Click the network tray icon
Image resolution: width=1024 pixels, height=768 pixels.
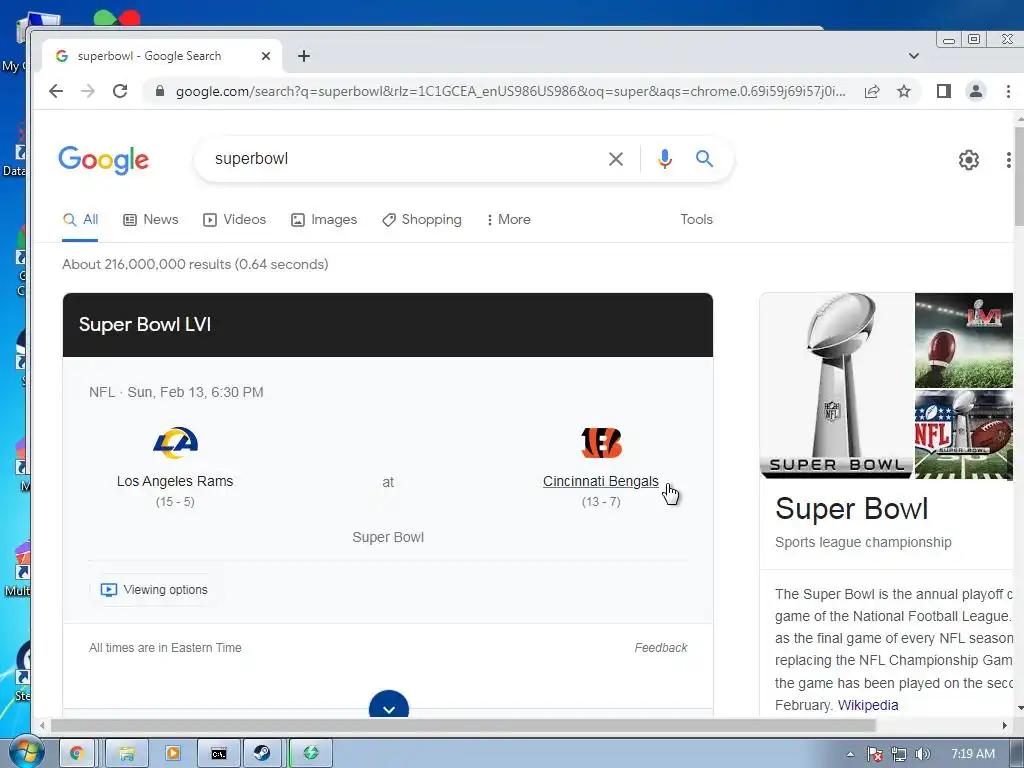899,754
